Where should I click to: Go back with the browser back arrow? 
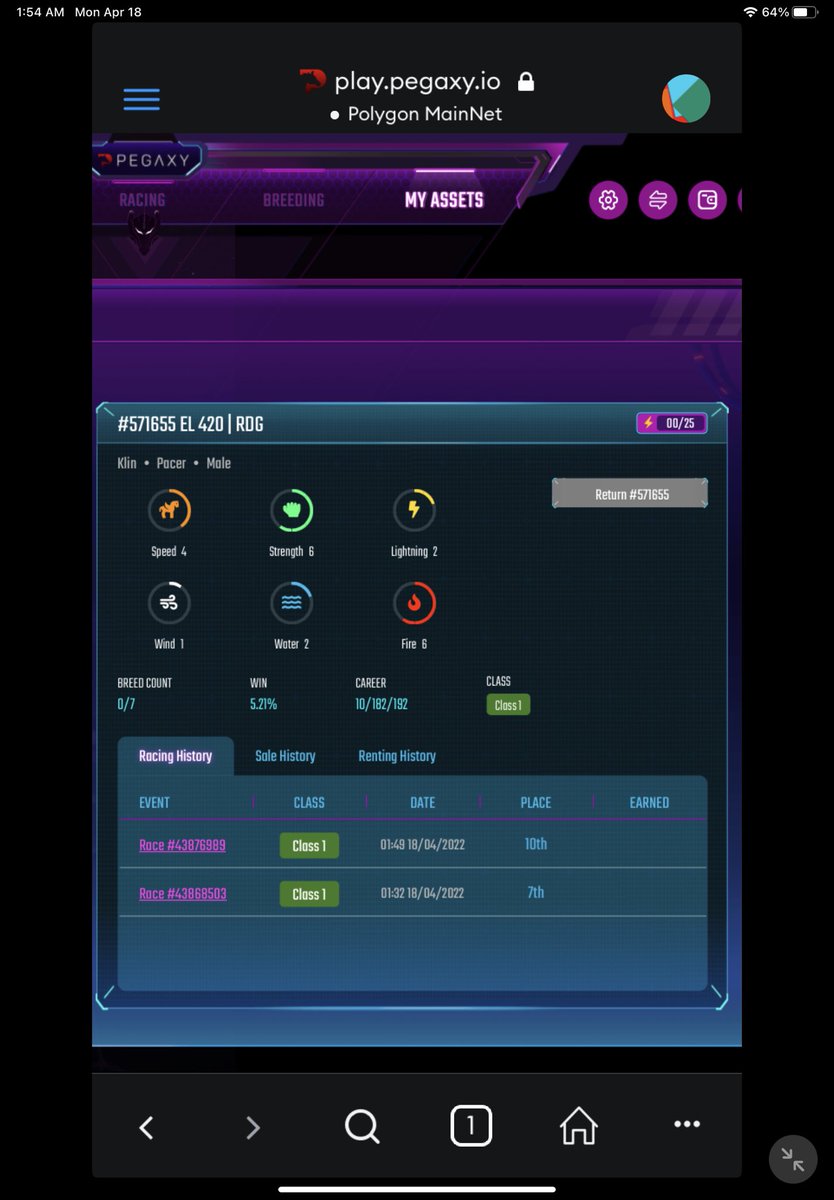(x=146, y=1127)
